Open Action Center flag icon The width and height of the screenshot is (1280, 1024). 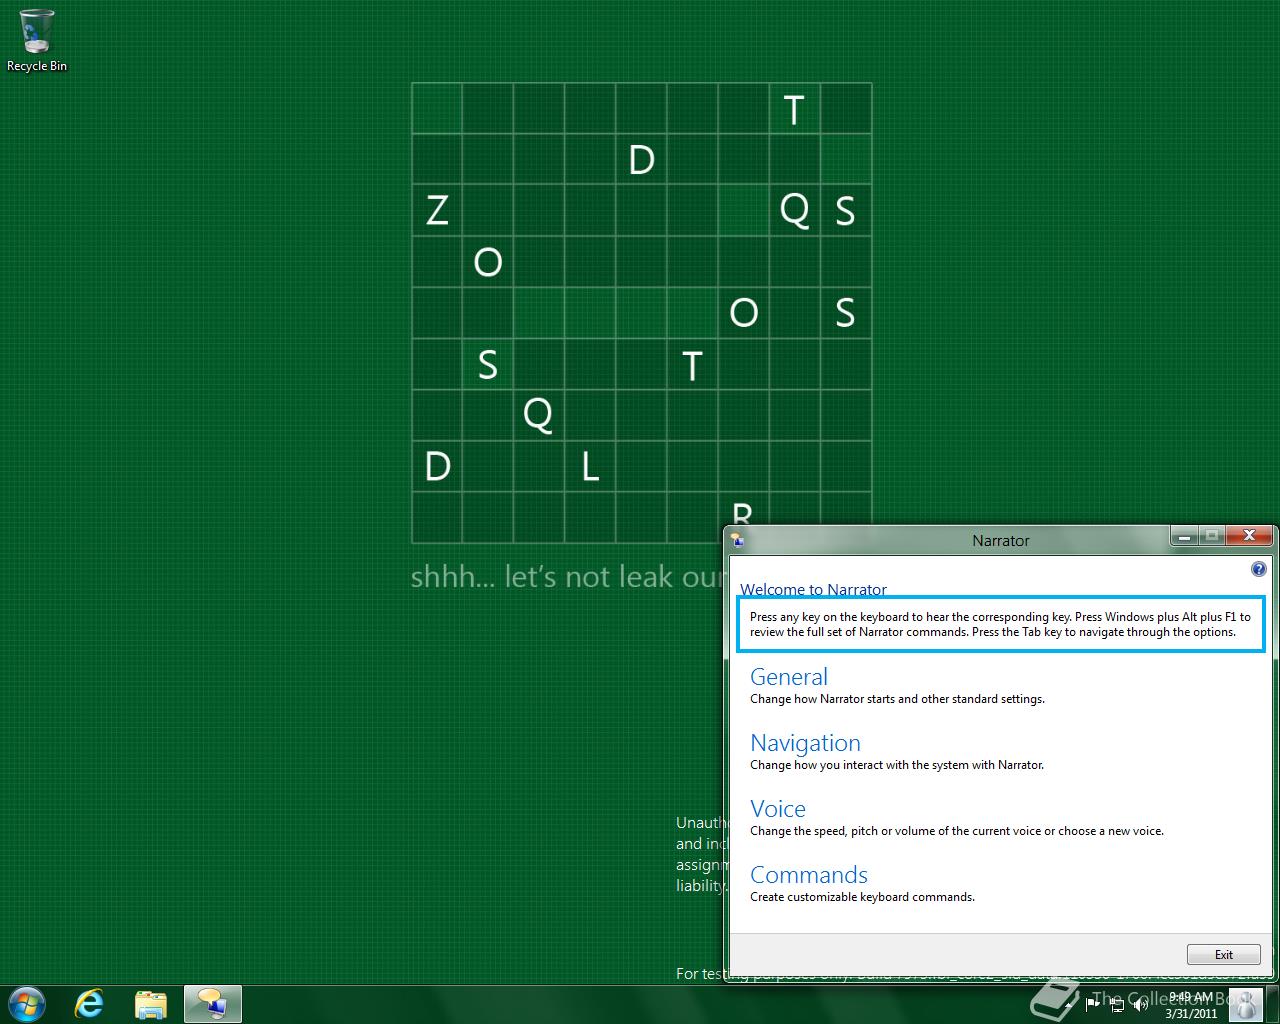click(1092, 1005)
